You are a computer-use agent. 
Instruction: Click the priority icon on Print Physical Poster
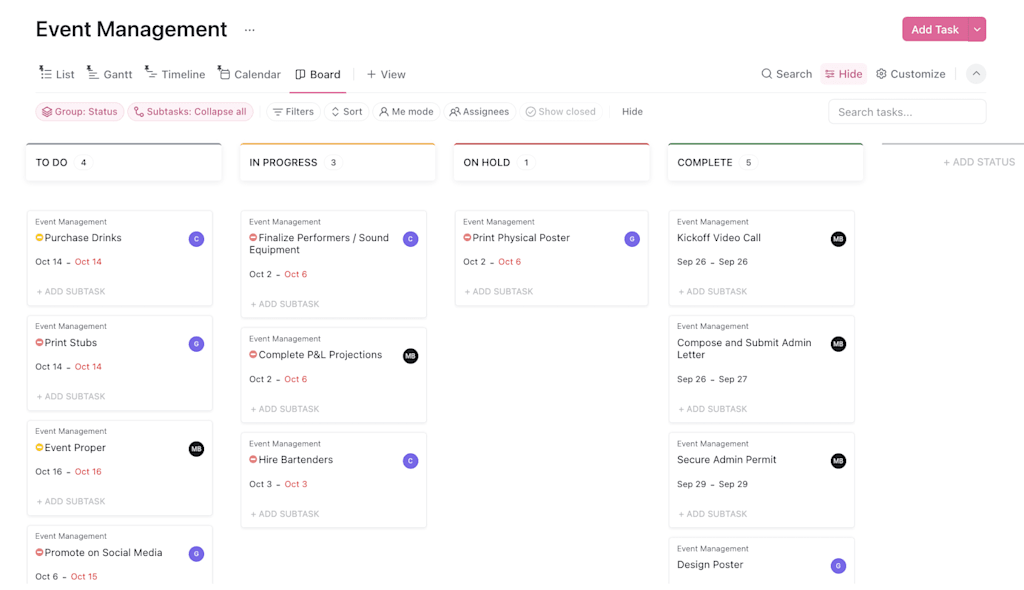pyautogui.click(x=468, y=238)
